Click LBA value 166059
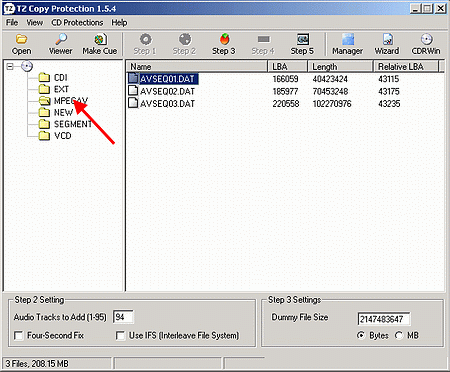 [285, 79]
